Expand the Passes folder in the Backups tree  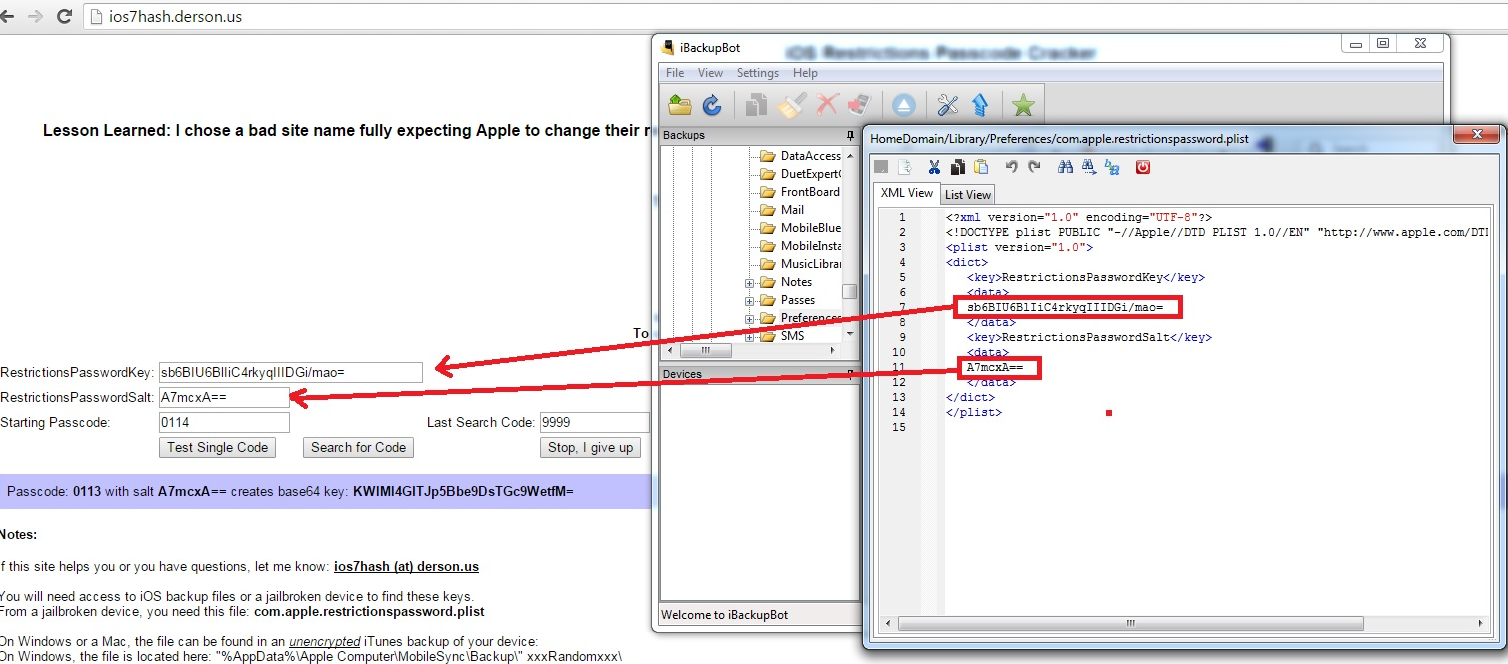coord(749,301)
